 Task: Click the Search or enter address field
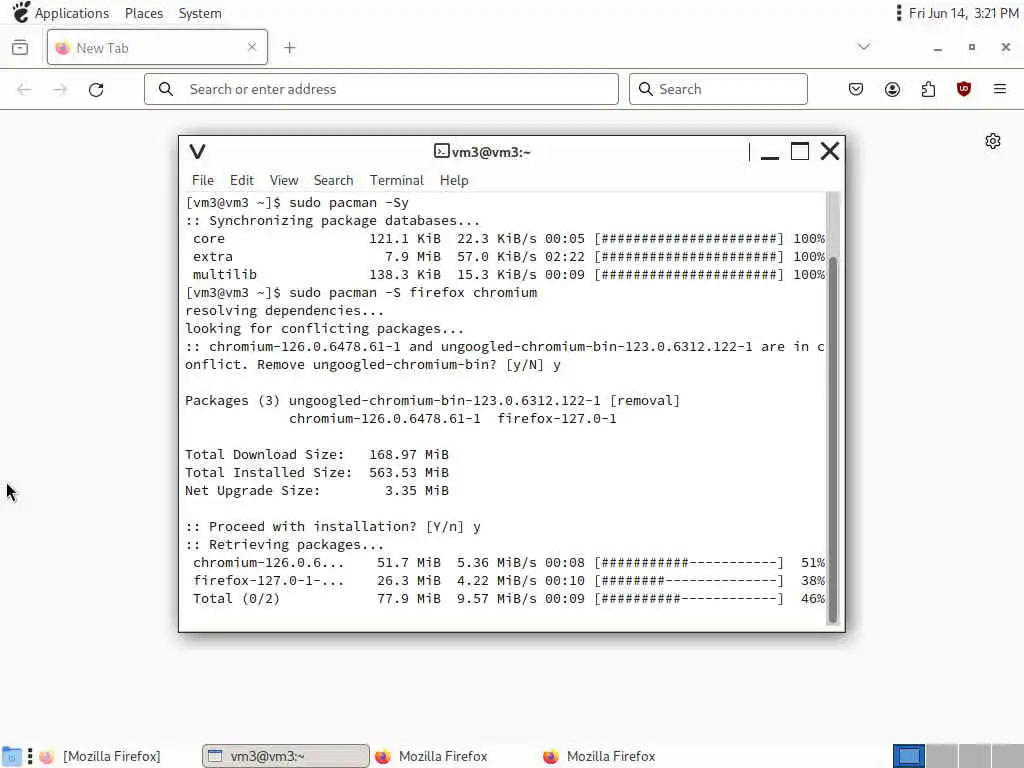[381, 89]
